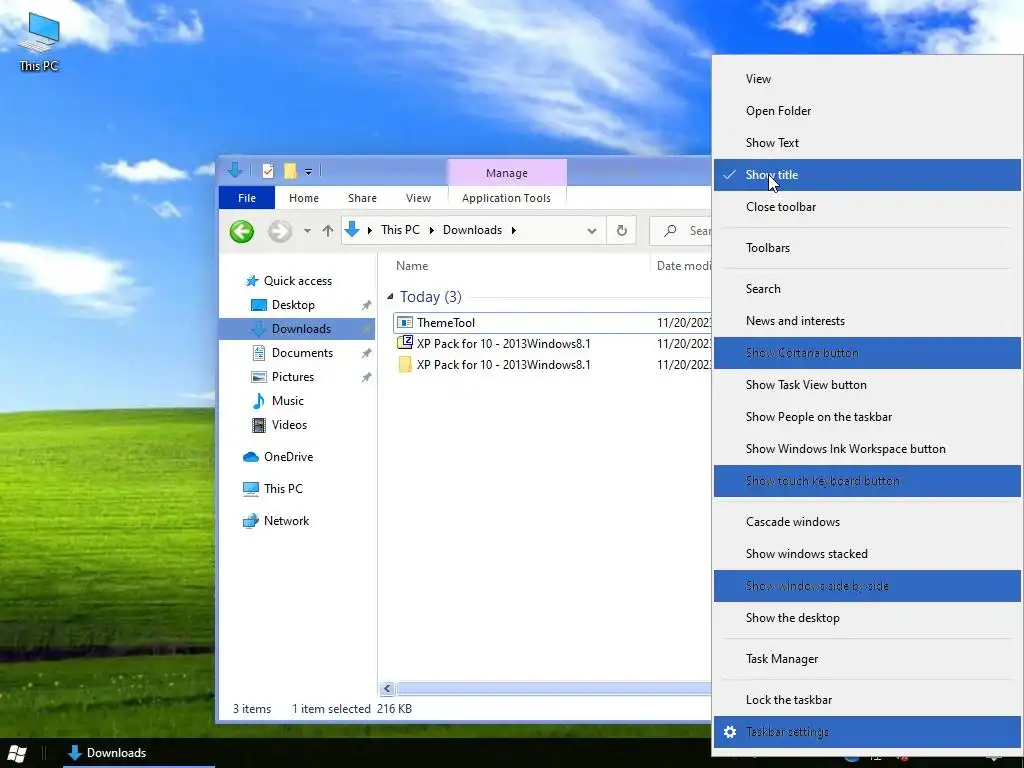The width and height of the screenshot is (1024, 768).
Task: Click the Documents icon in navigation pane
Action: 259,353
